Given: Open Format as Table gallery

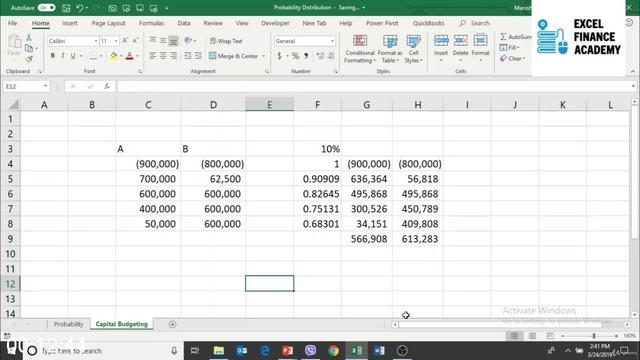Looking at the screenshot, I should [390, 49].
